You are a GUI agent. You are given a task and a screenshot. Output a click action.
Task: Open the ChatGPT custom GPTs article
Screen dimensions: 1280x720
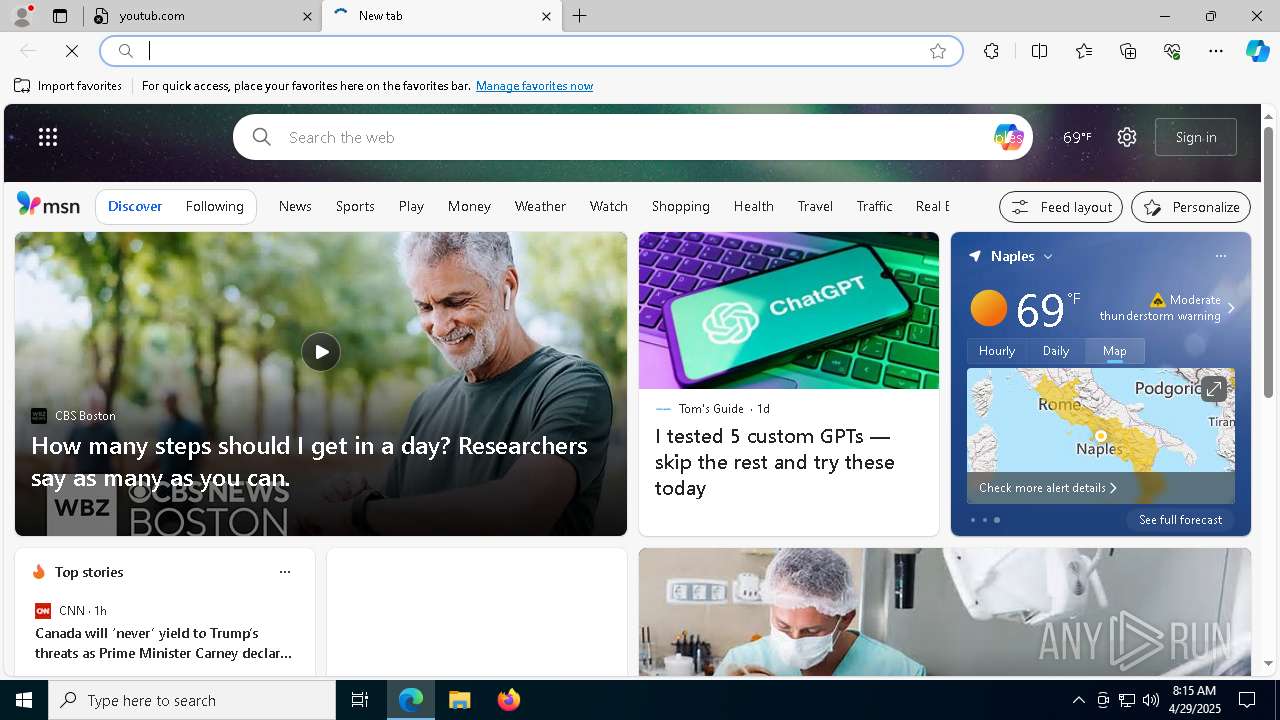(x=775, y=462)
